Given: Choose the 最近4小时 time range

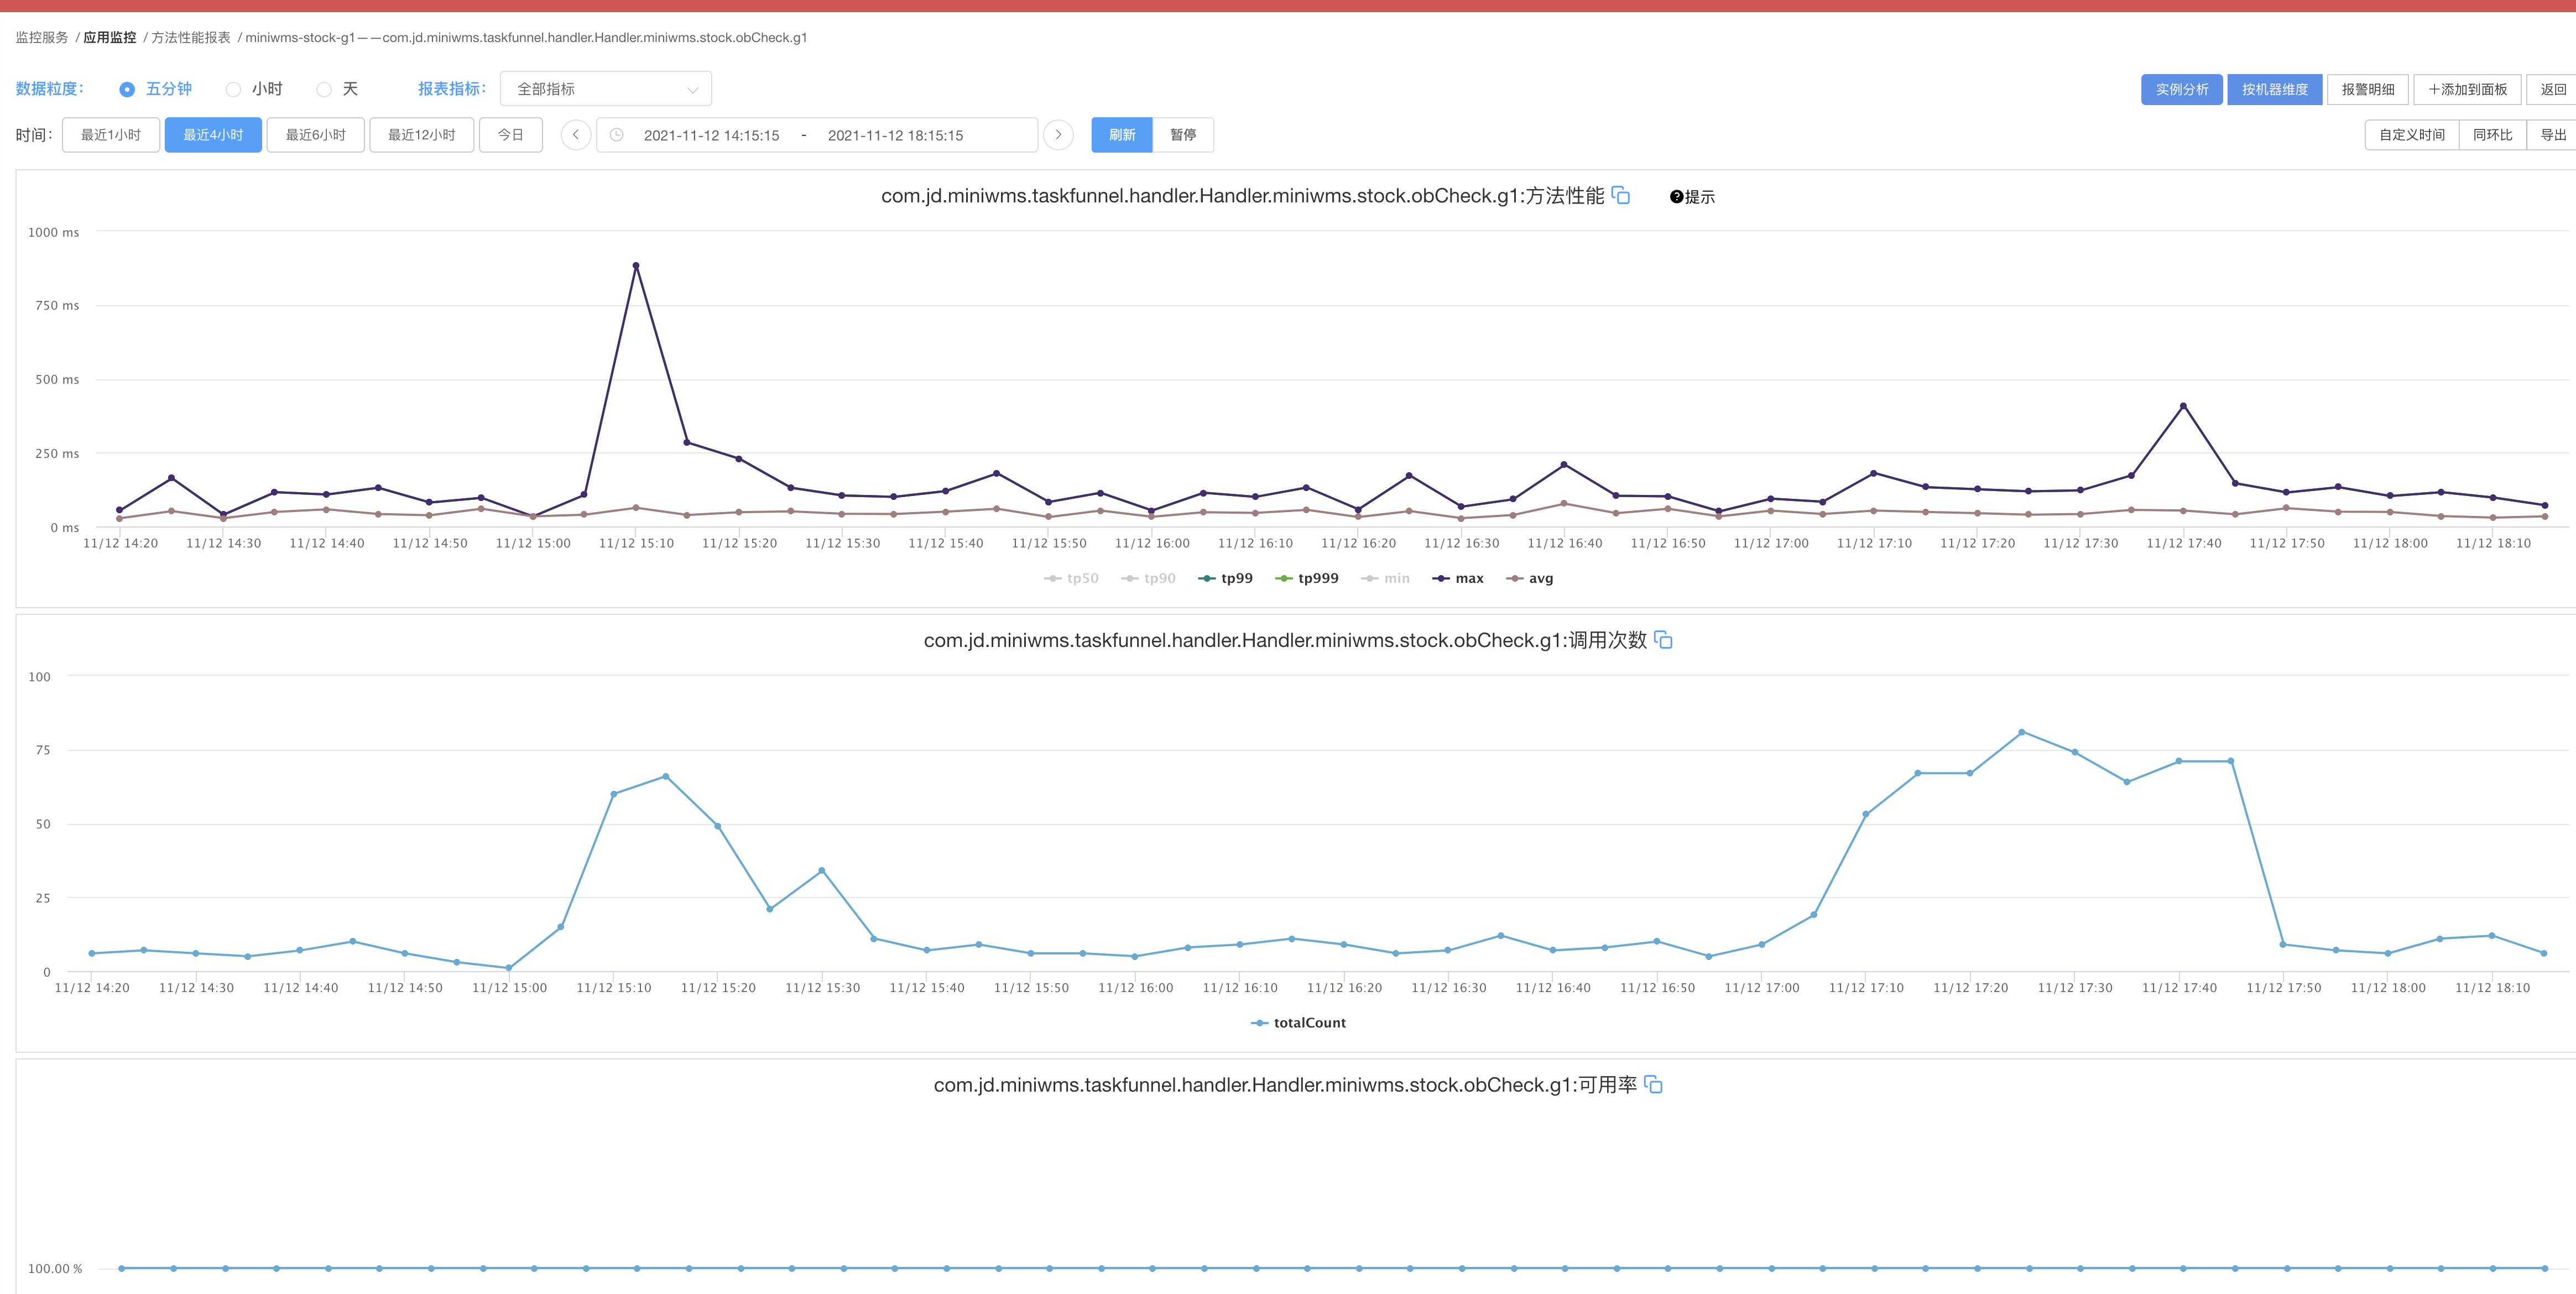Looking at the screenshot, I should coord(213,135).
